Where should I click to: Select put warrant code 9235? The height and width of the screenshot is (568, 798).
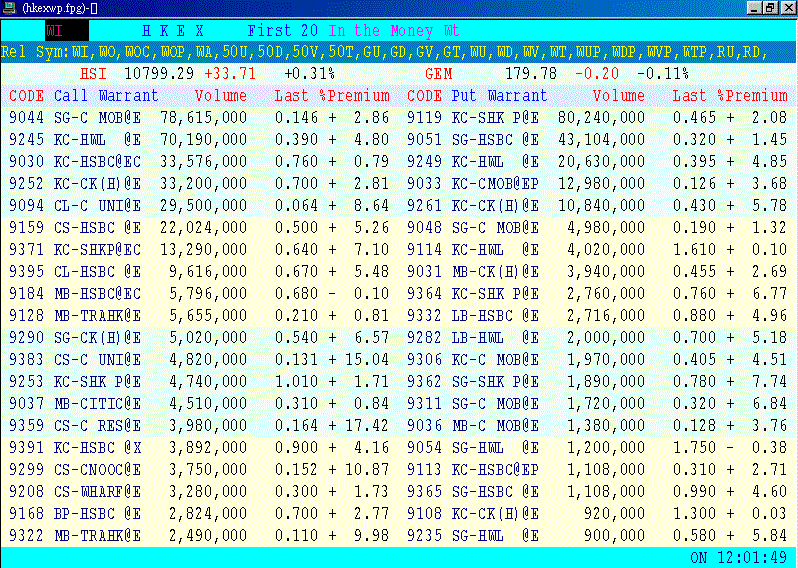click(x=424, y=535)
